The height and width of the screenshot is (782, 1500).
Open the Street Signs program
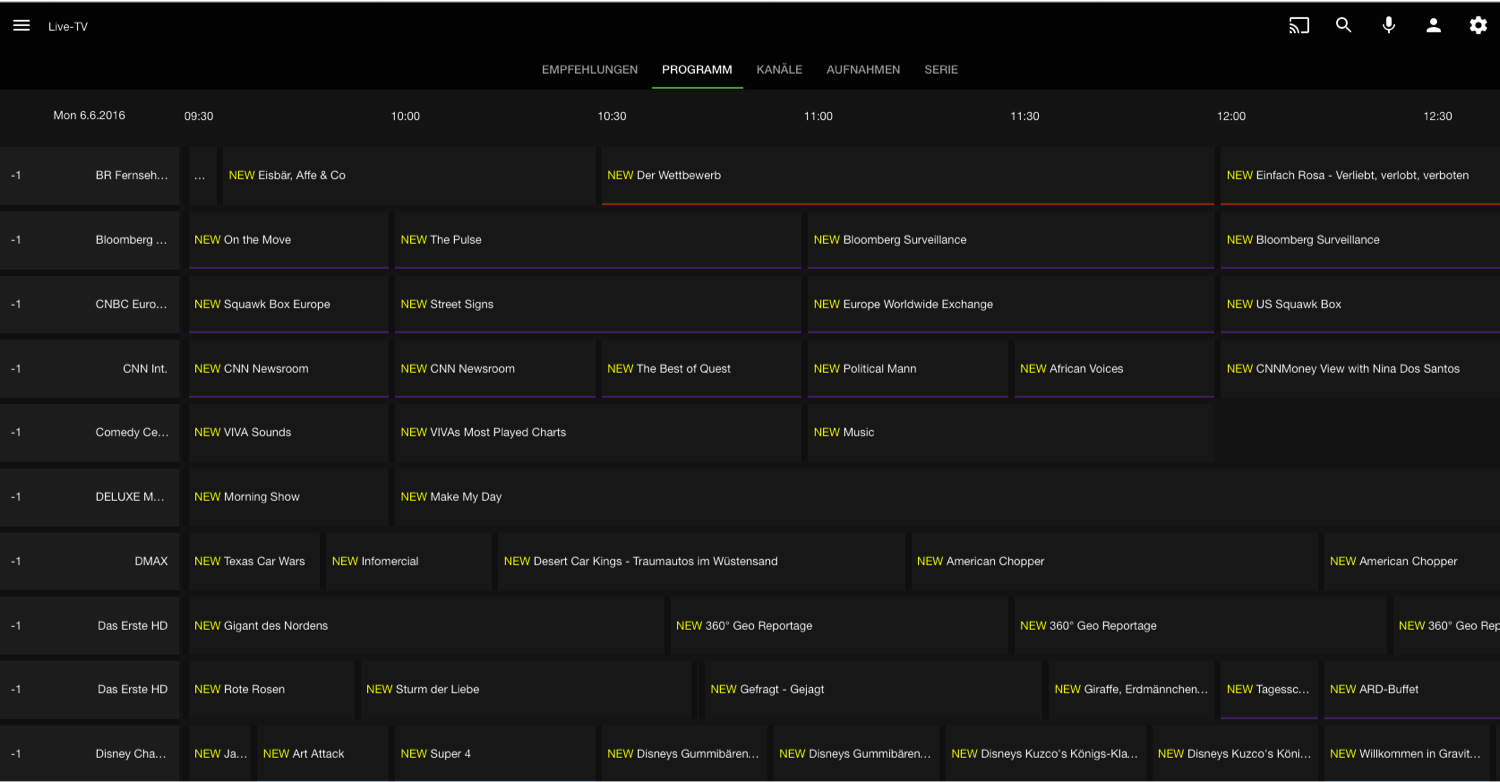[x=598, y=304]
